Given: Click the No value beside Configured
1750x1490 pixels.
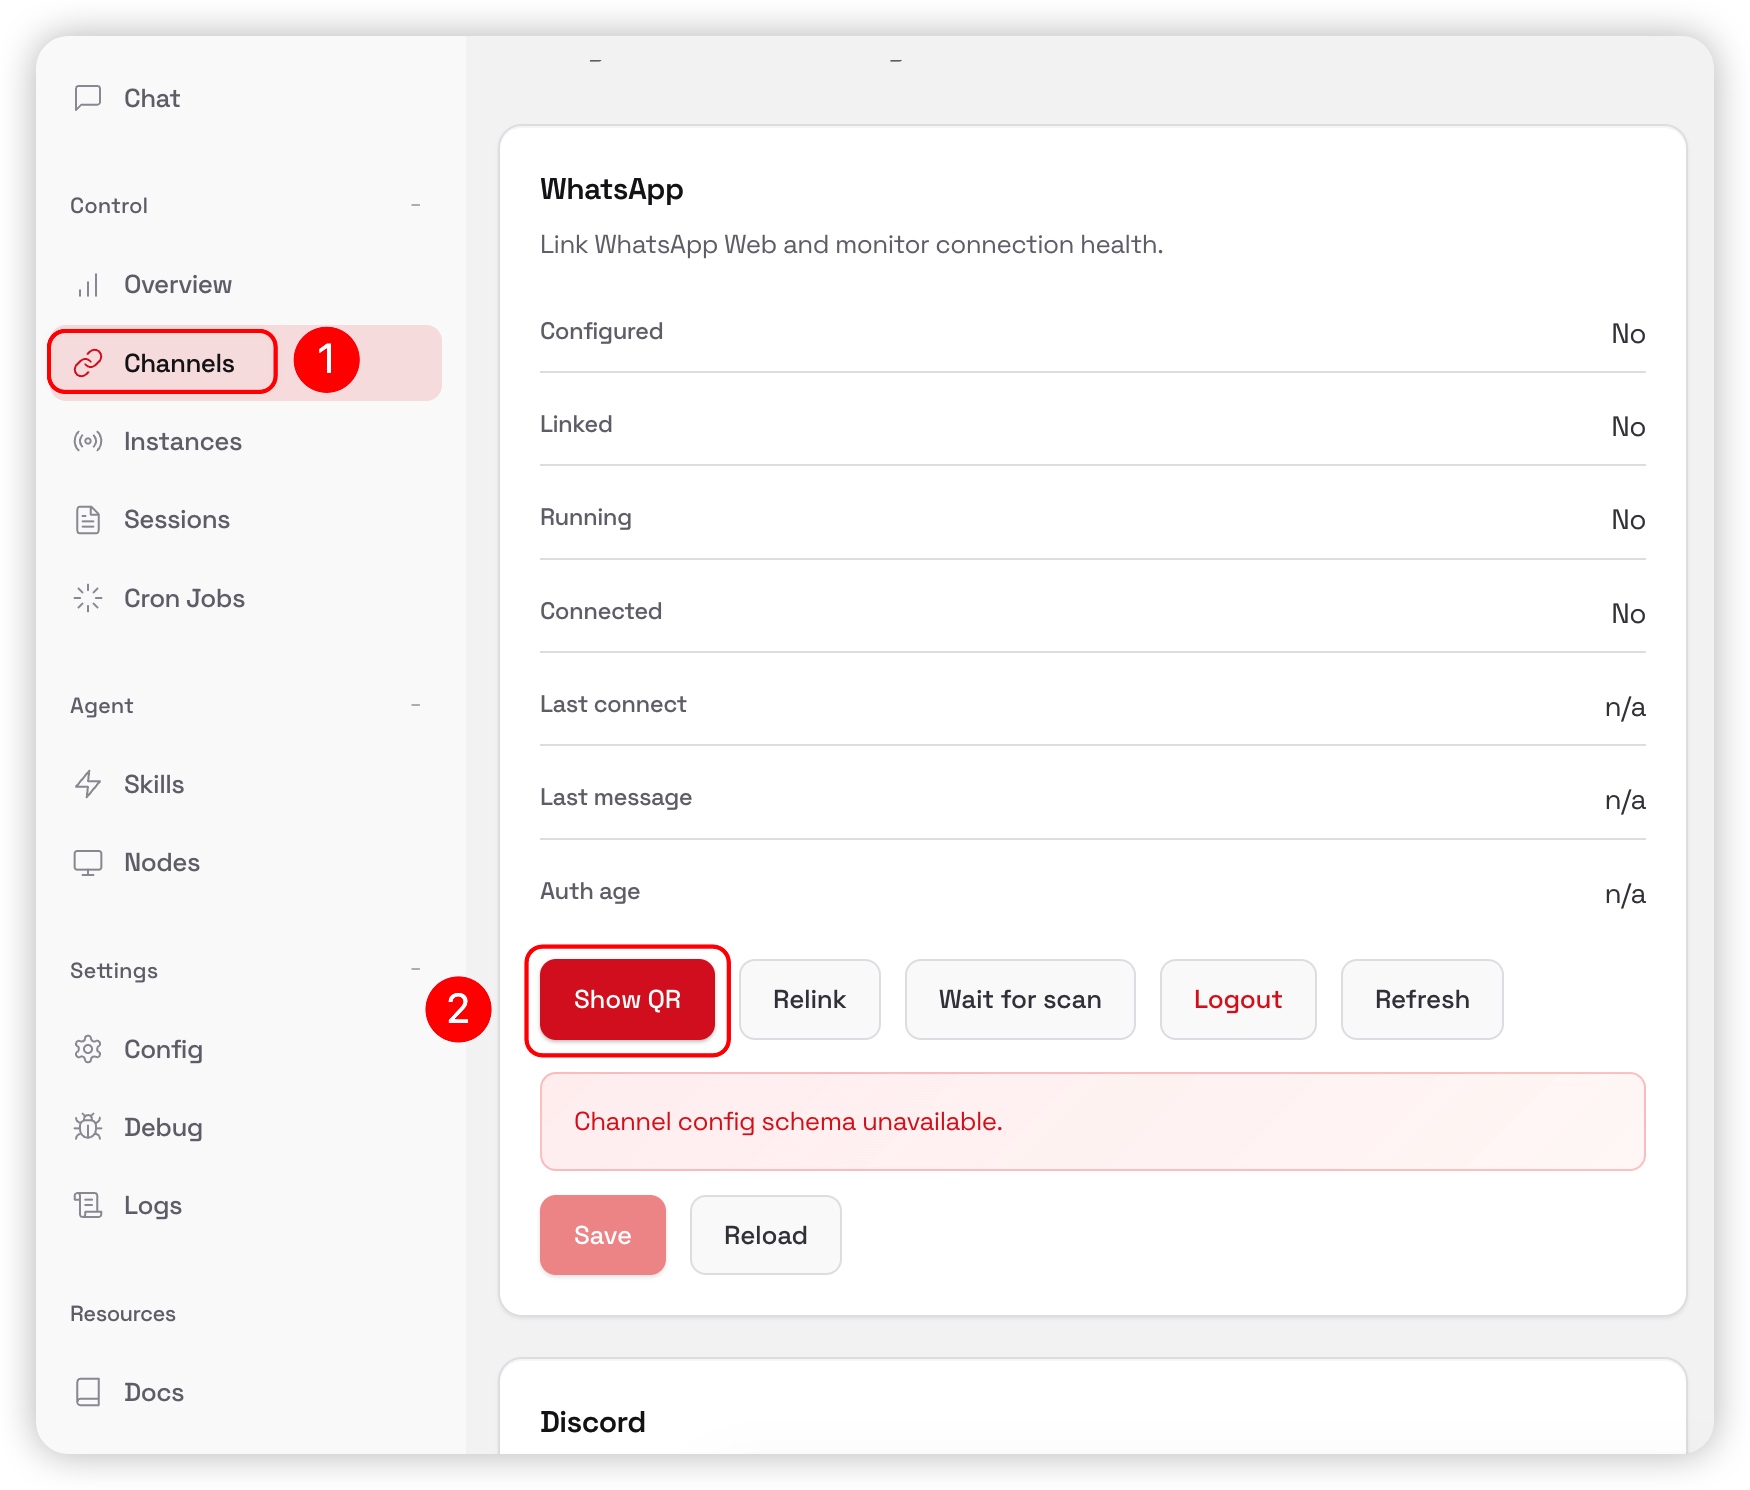Looking at the screenshot, I should point(1628,334).
